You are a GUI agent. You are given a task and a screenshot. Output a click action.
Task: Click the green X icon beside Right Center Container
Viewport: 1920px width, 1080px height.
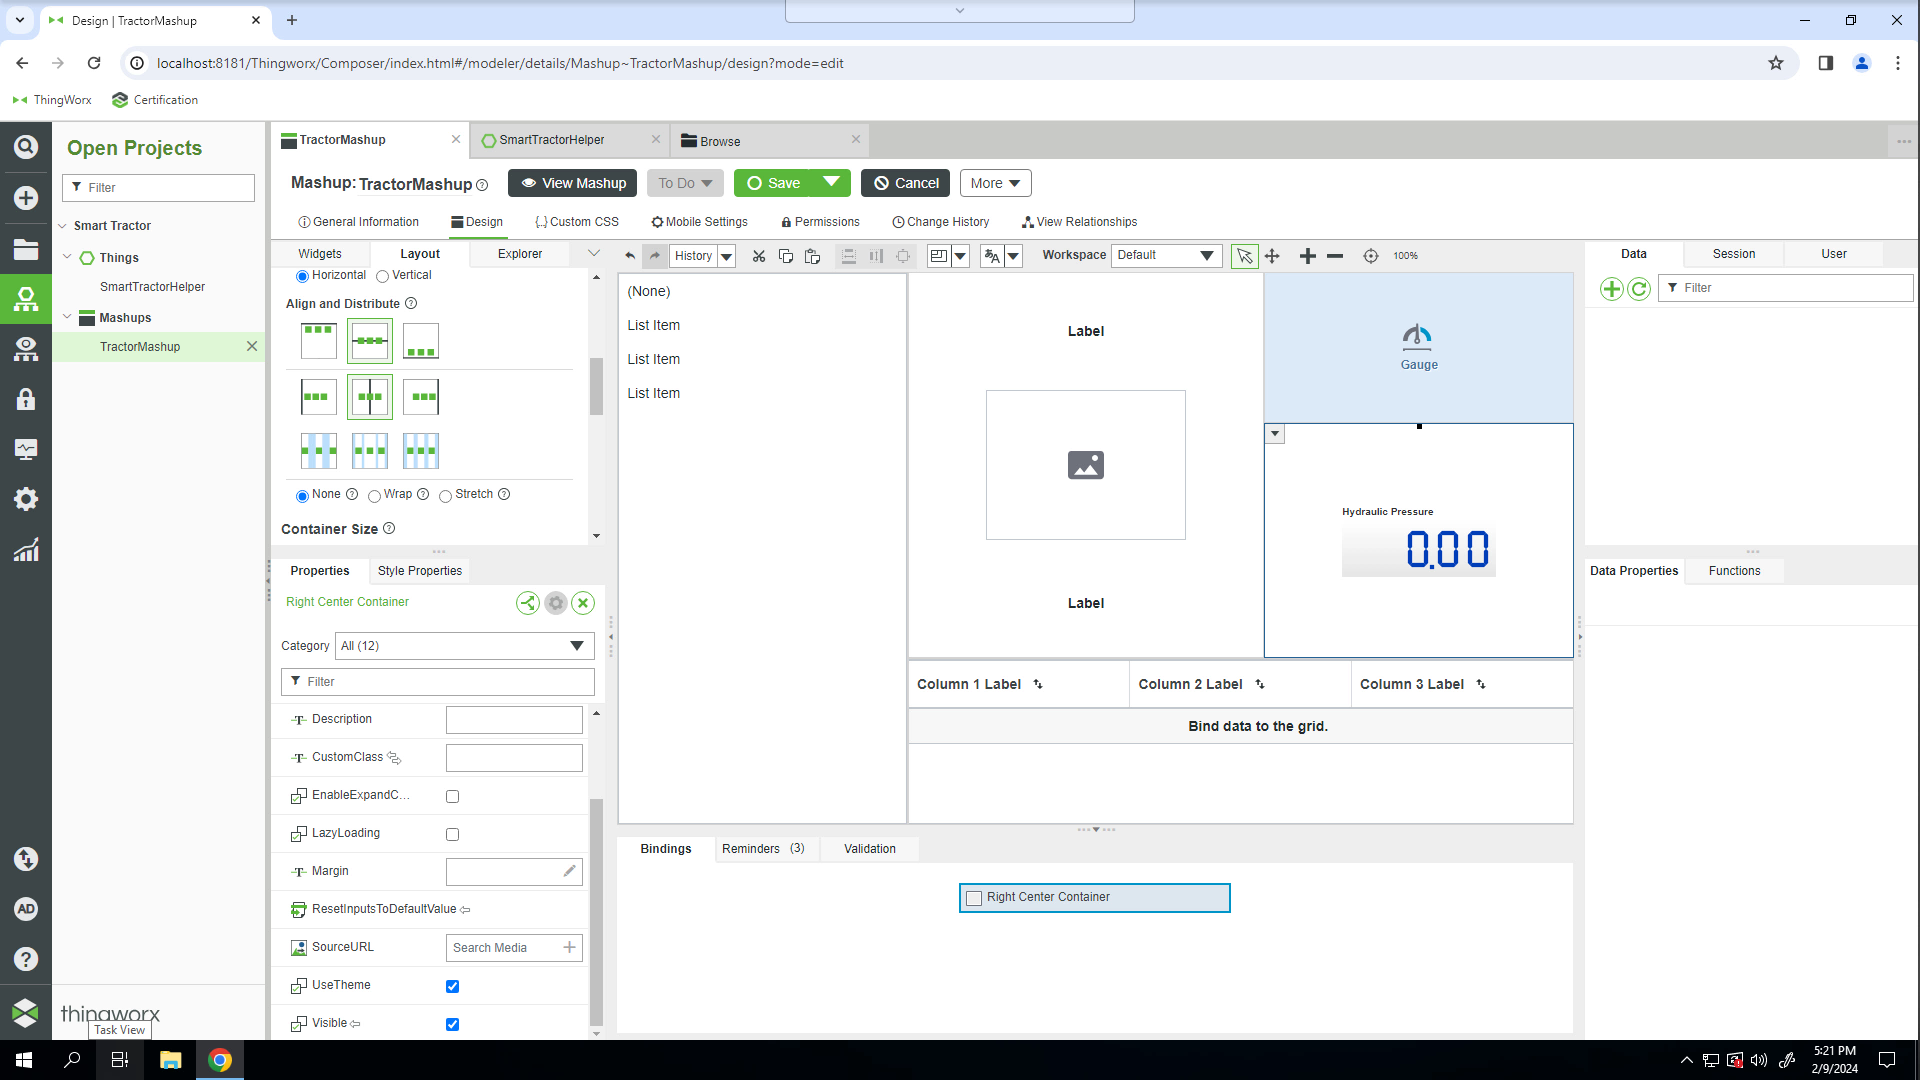pos(583,603)
